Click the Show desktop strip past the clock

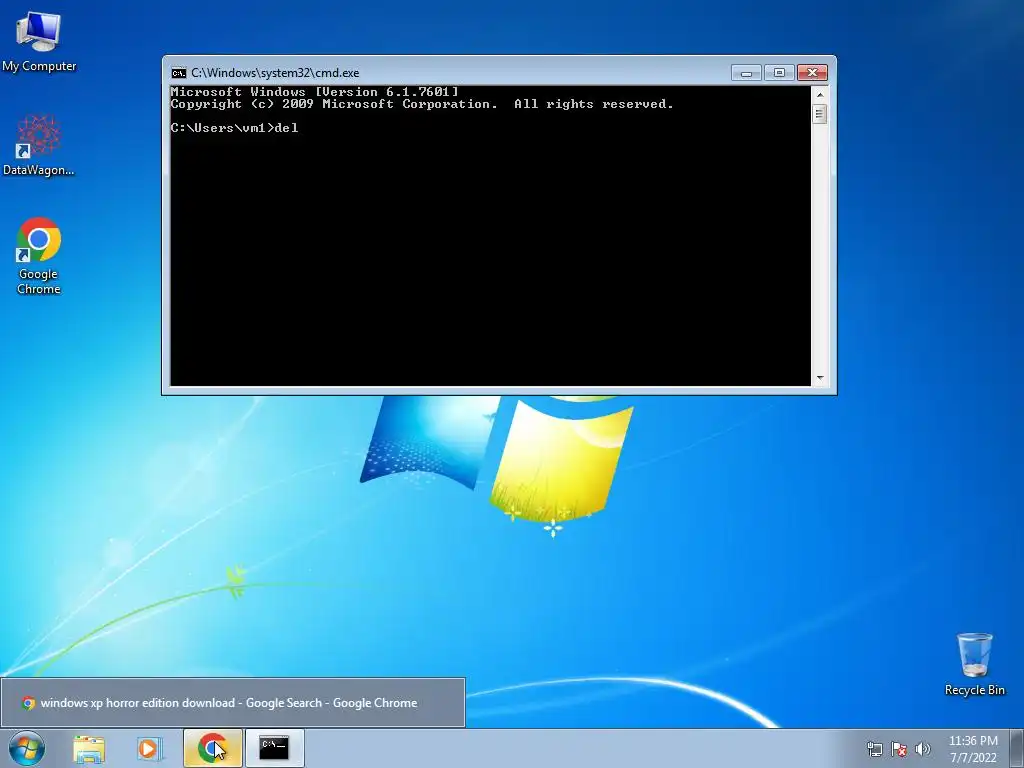[x=1019, y=749]
